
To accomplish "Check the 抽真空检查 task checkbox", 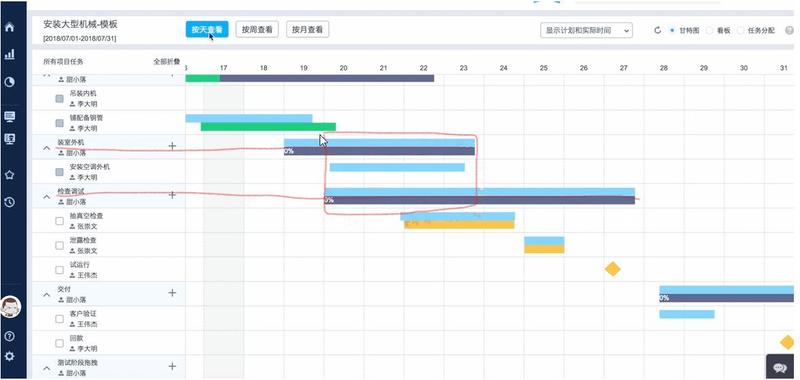I will (60, 221).
